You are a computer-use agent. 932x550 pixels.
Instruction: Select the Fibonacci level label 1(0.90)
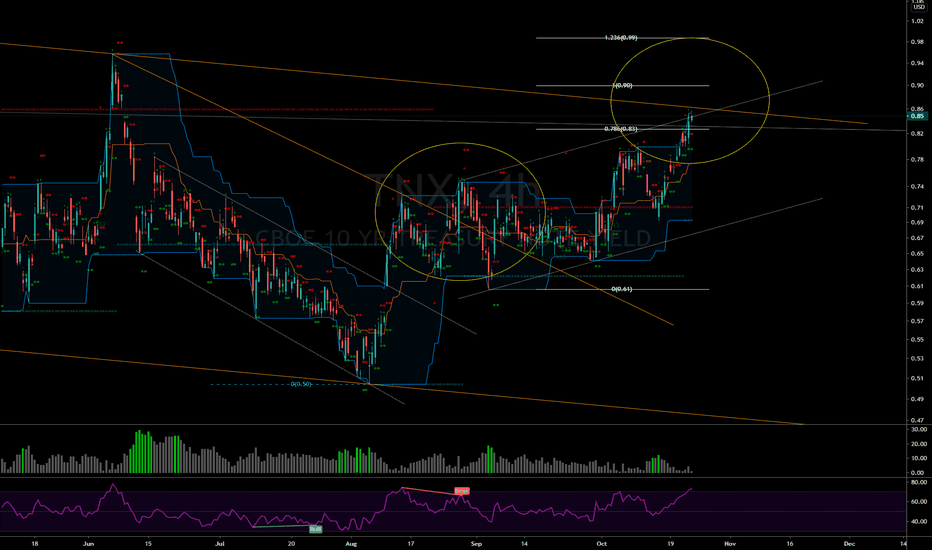[x=622, y=85]
